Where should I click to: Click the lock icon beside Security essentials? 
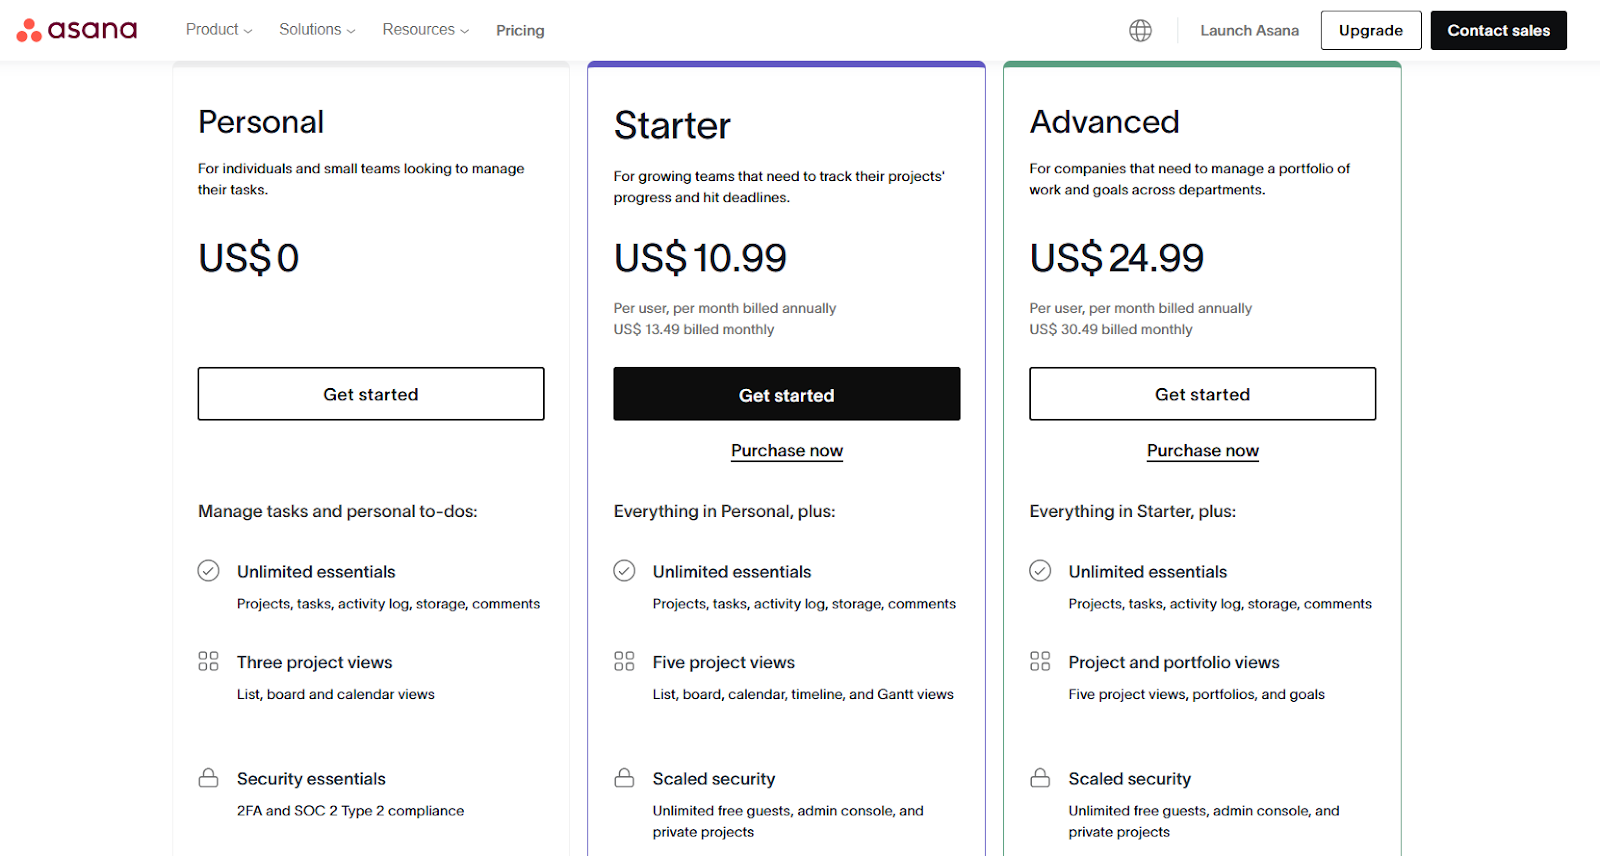point(208,778)
